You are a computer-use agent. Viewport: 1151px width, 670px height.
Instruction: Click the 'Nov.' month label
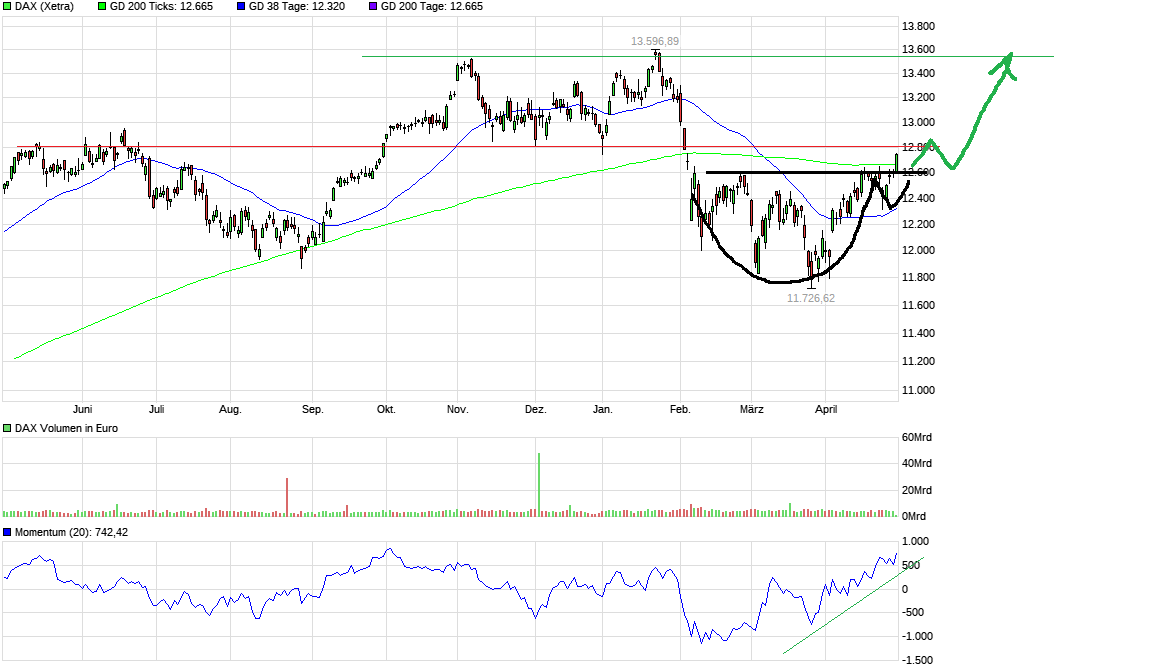[457, 409]
